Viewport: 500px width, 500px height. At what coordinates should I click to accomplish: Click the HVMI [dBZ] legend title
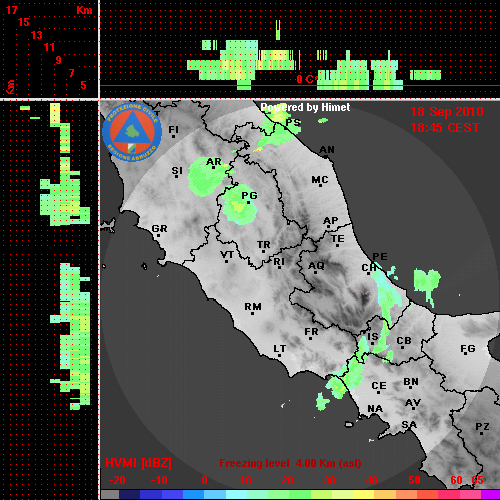point(138,463)
